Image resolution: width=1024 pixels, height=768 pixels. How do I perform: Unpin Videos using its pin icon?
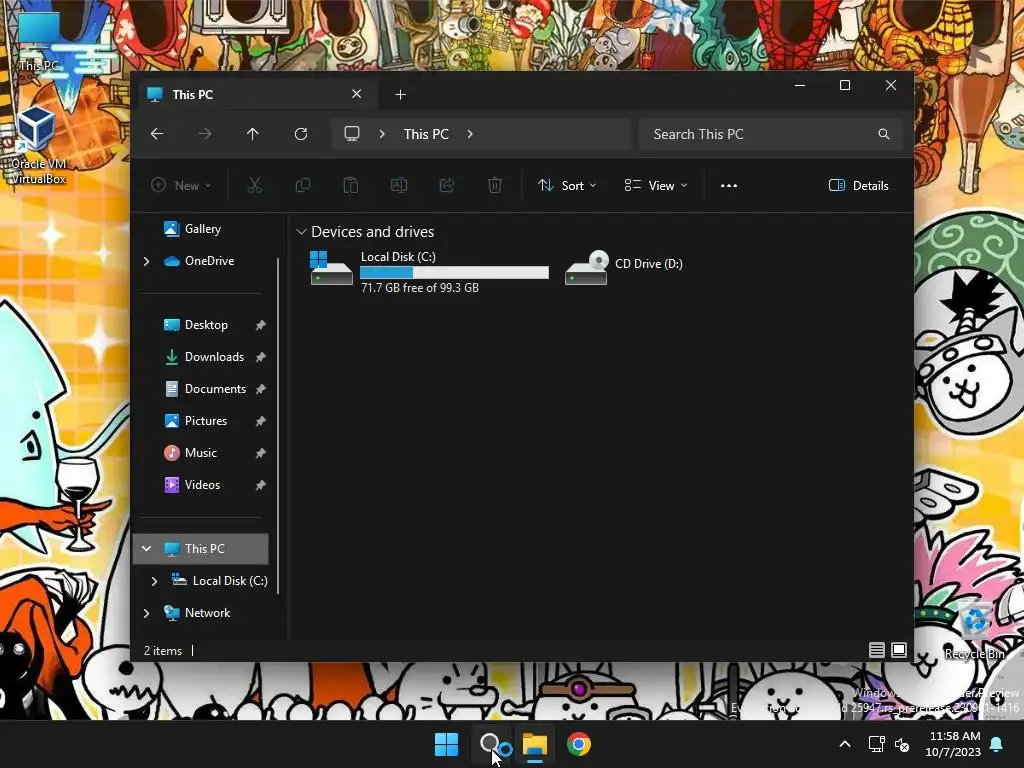pyautogui.click(x=261, y=485)
